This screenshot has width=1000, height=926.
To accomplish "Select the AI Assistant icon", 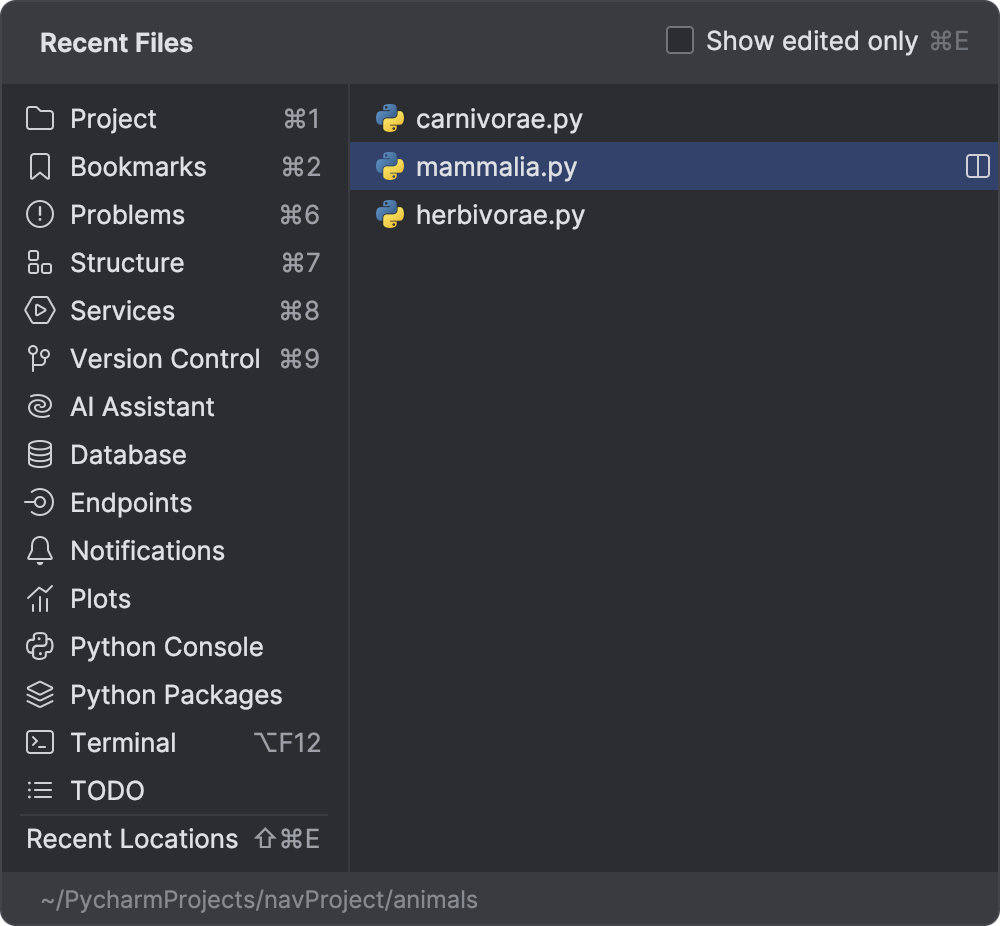I will click(x=38, y=407).
